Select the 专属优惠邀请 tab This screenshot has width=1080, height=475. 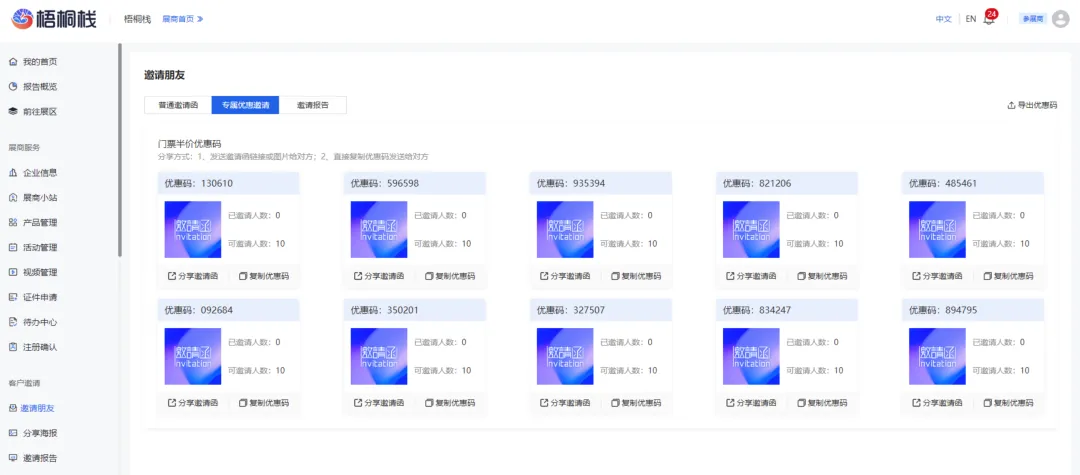[245, 105]
